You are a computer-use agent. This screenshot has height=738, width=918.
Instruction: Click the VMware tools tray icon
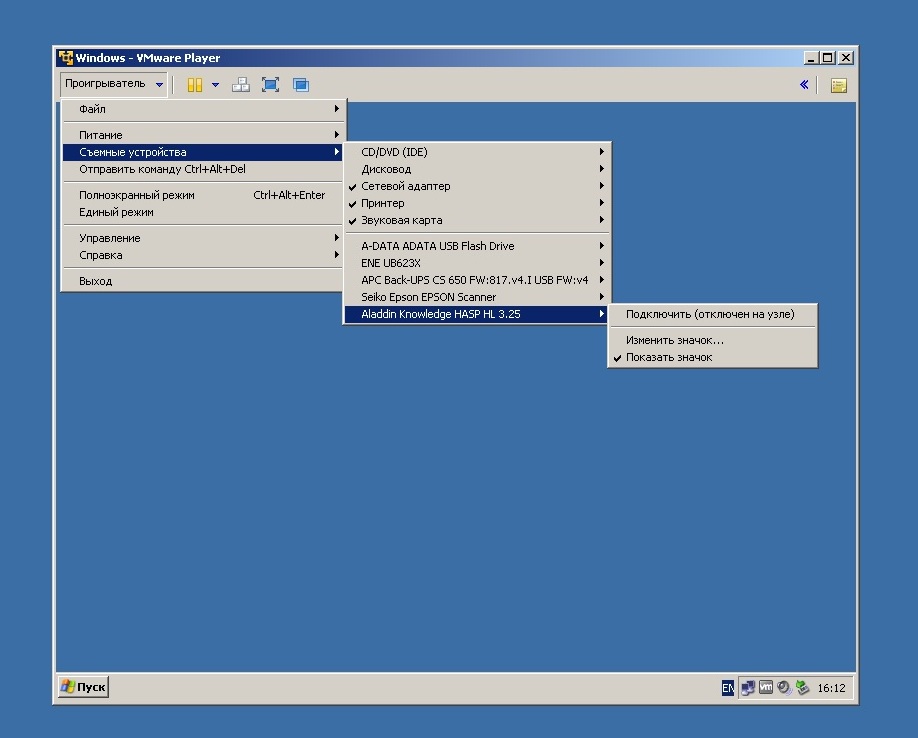766,688
